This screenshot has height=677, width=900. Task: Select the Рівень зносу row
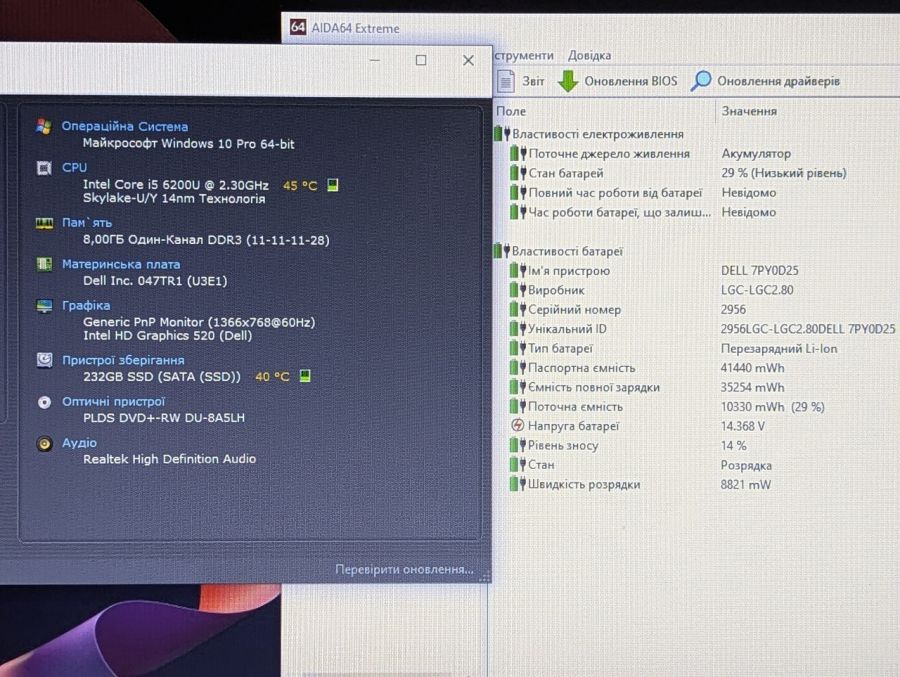(x=628, y=445)
